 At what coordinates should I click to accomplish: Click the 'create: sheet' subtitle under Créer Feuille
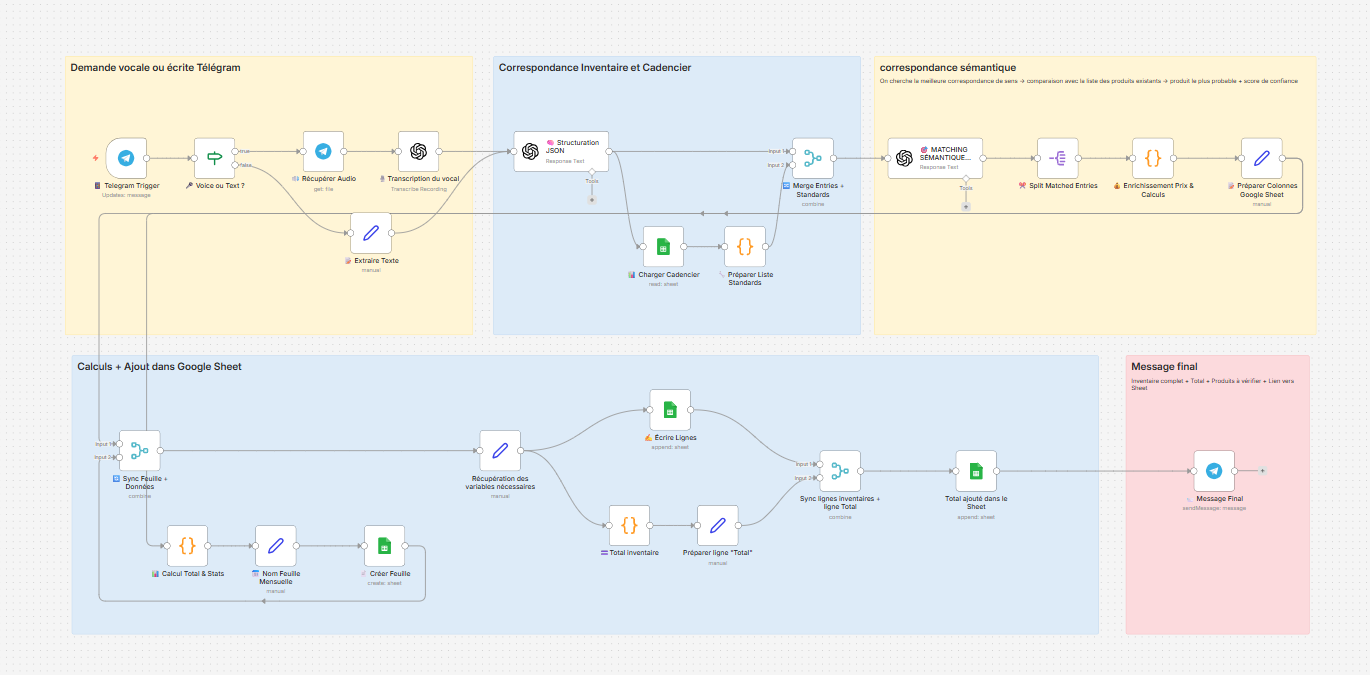385,583
